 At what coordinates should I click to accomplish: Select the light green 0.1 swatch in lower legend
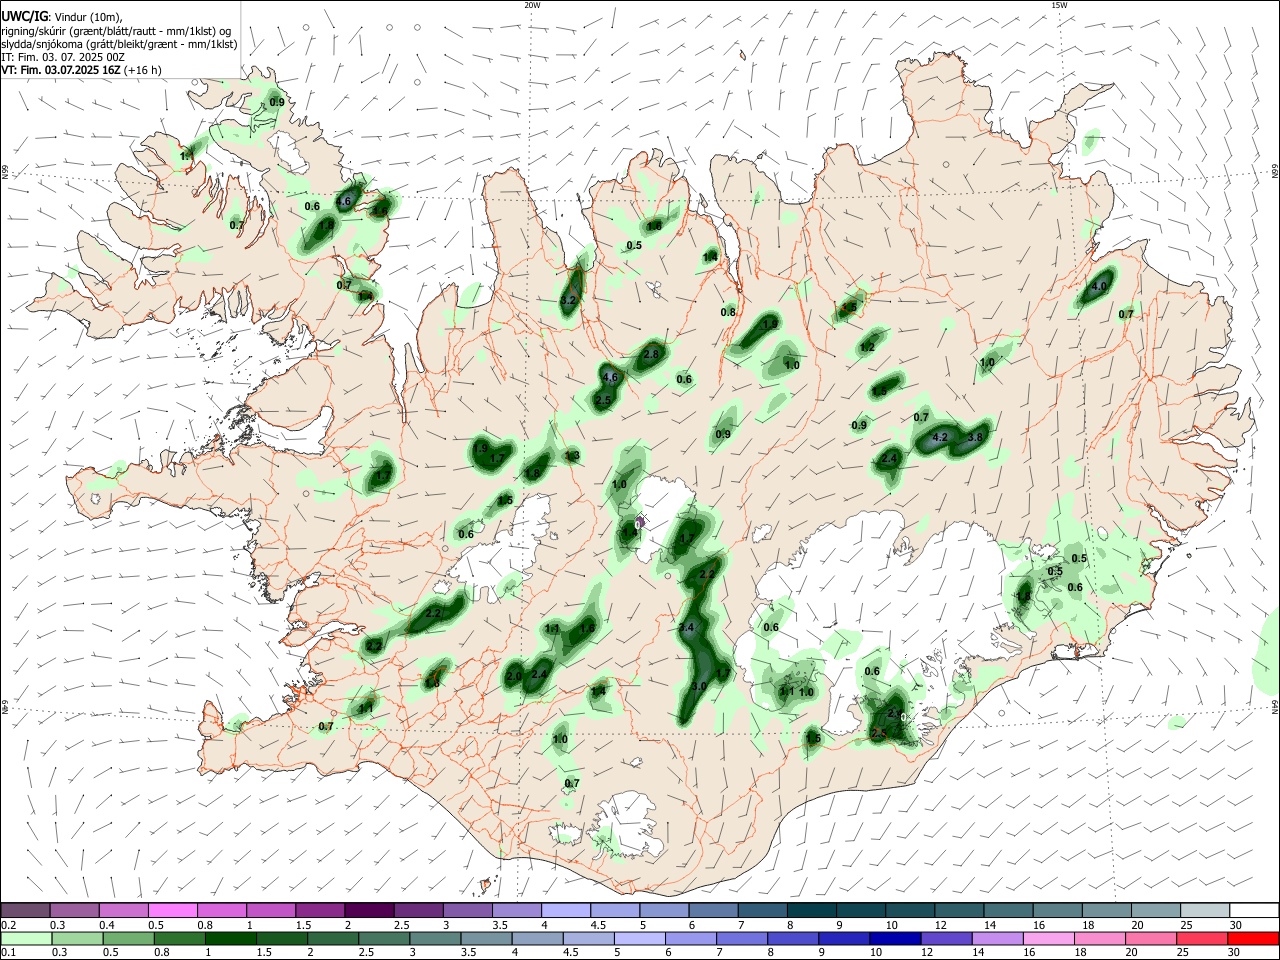[x=26, y=938]
